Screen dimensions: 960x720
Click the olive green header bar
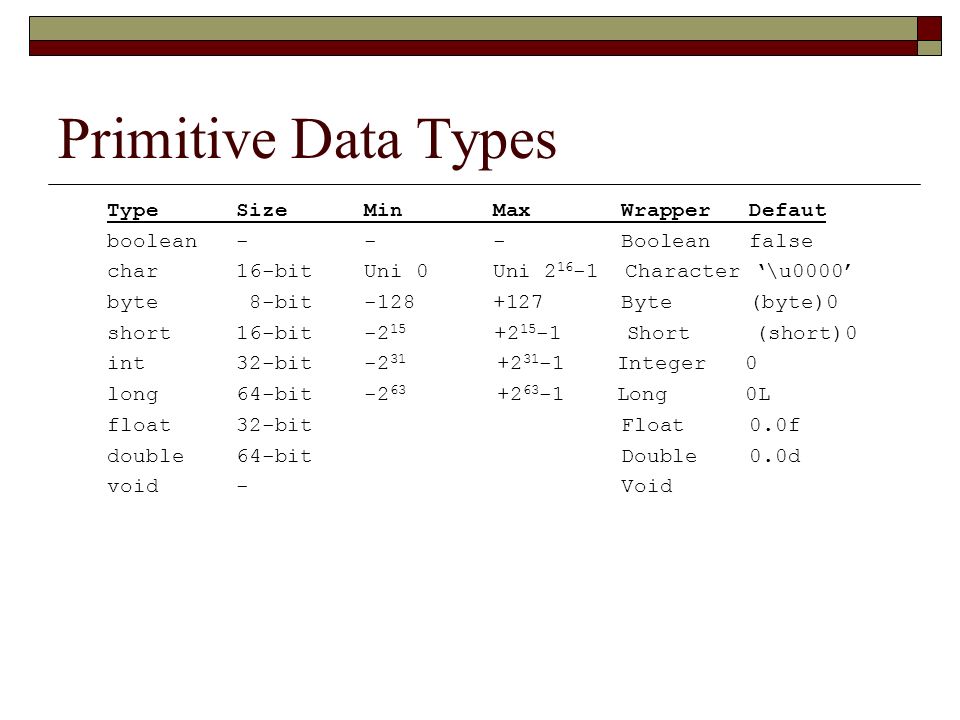473,29
